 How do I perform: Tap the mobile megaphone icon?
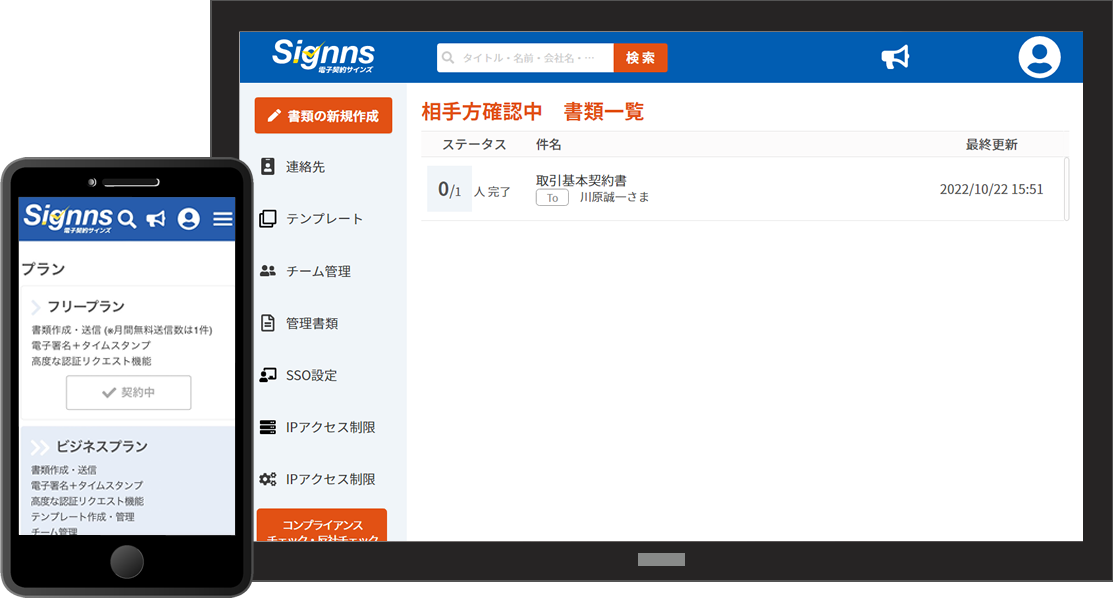(x=156, y=219)
